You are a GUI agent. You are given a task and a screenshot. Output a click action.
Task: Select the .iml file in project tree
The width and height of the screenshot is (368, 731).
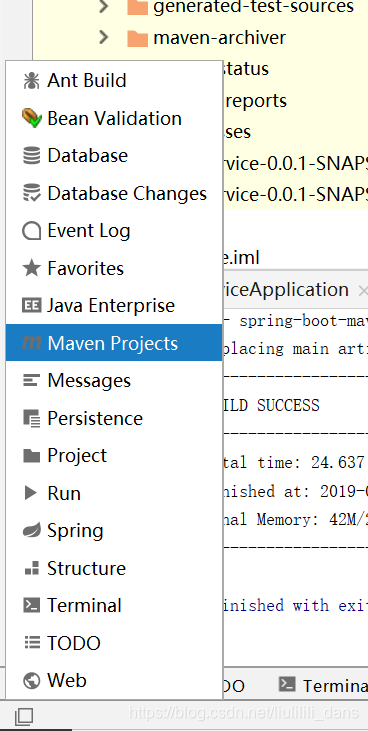(242, 257)
